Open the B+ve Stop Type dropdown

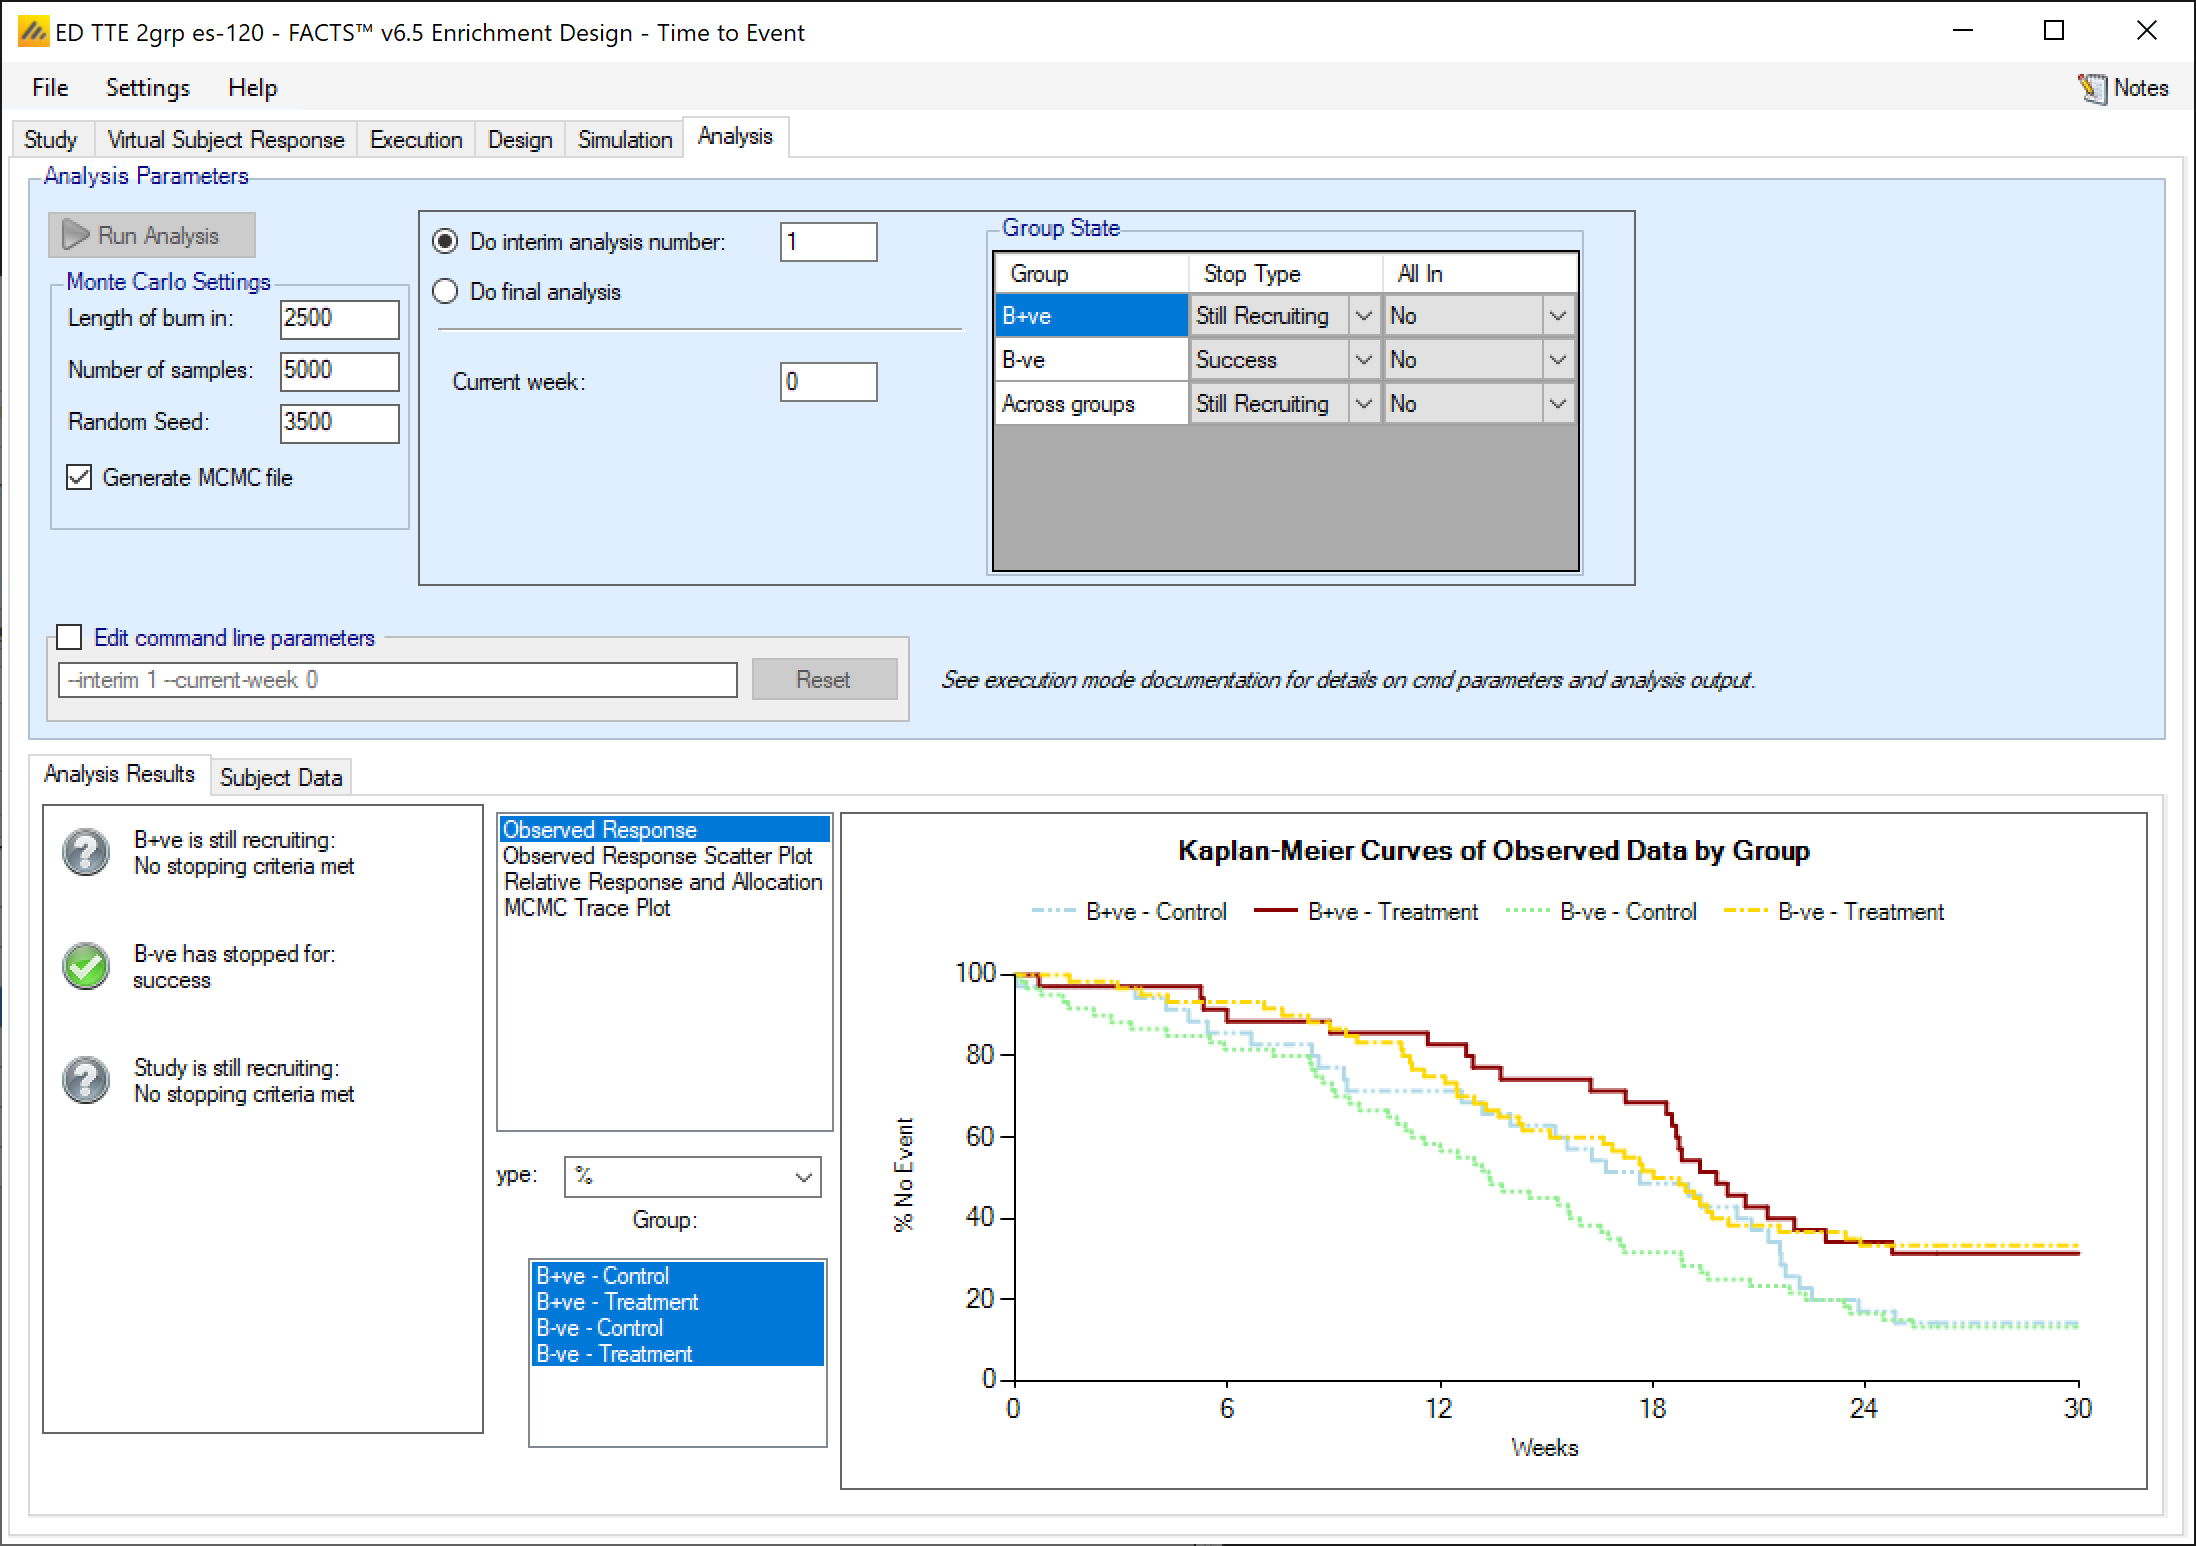click(1363, 316)
